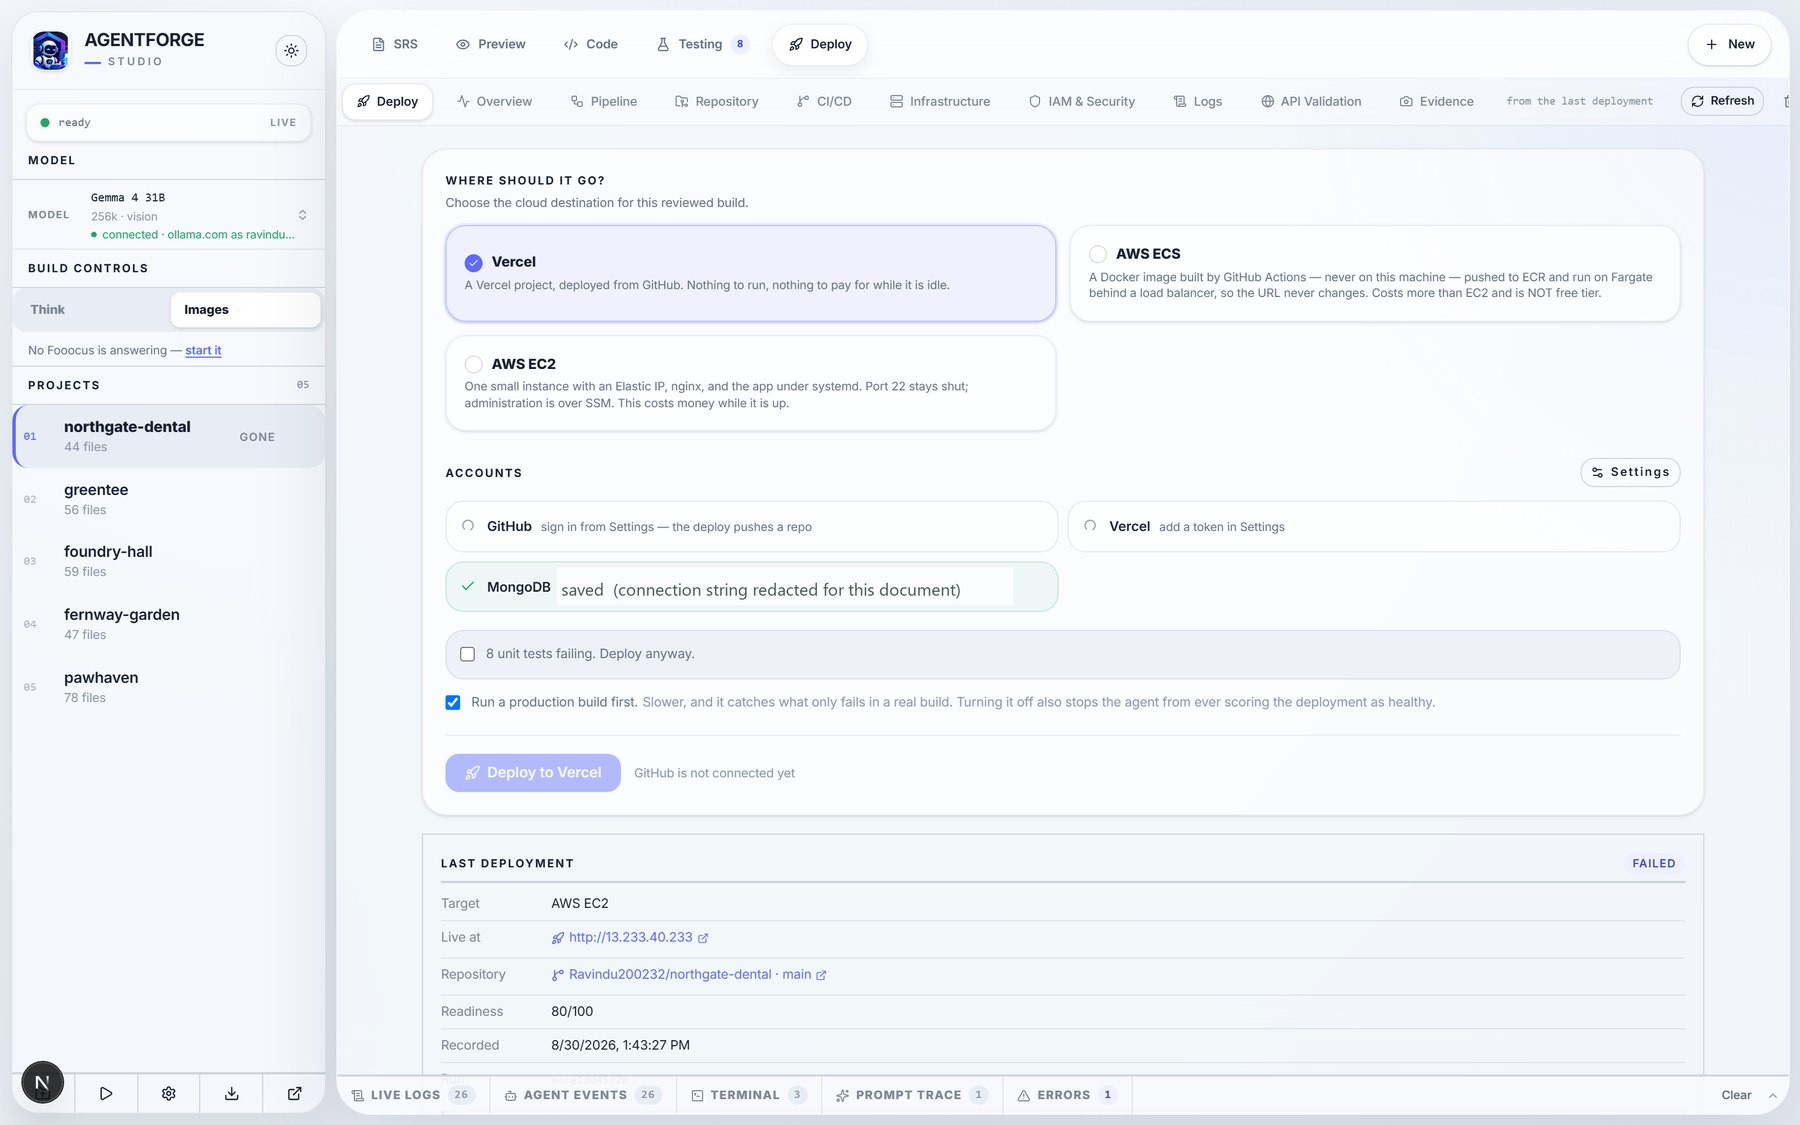Open the external link icon beside the live URL
The image size is (1800, 1125).
(703, 938)
